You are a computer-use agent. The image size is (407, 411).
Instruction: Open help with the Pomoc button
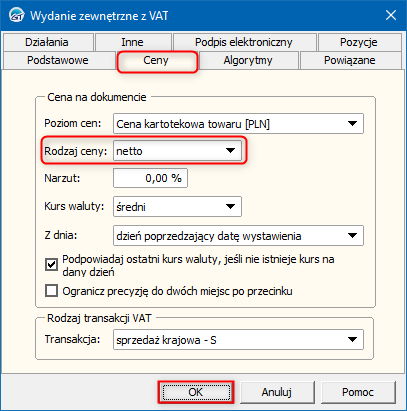tap(358, 392)
